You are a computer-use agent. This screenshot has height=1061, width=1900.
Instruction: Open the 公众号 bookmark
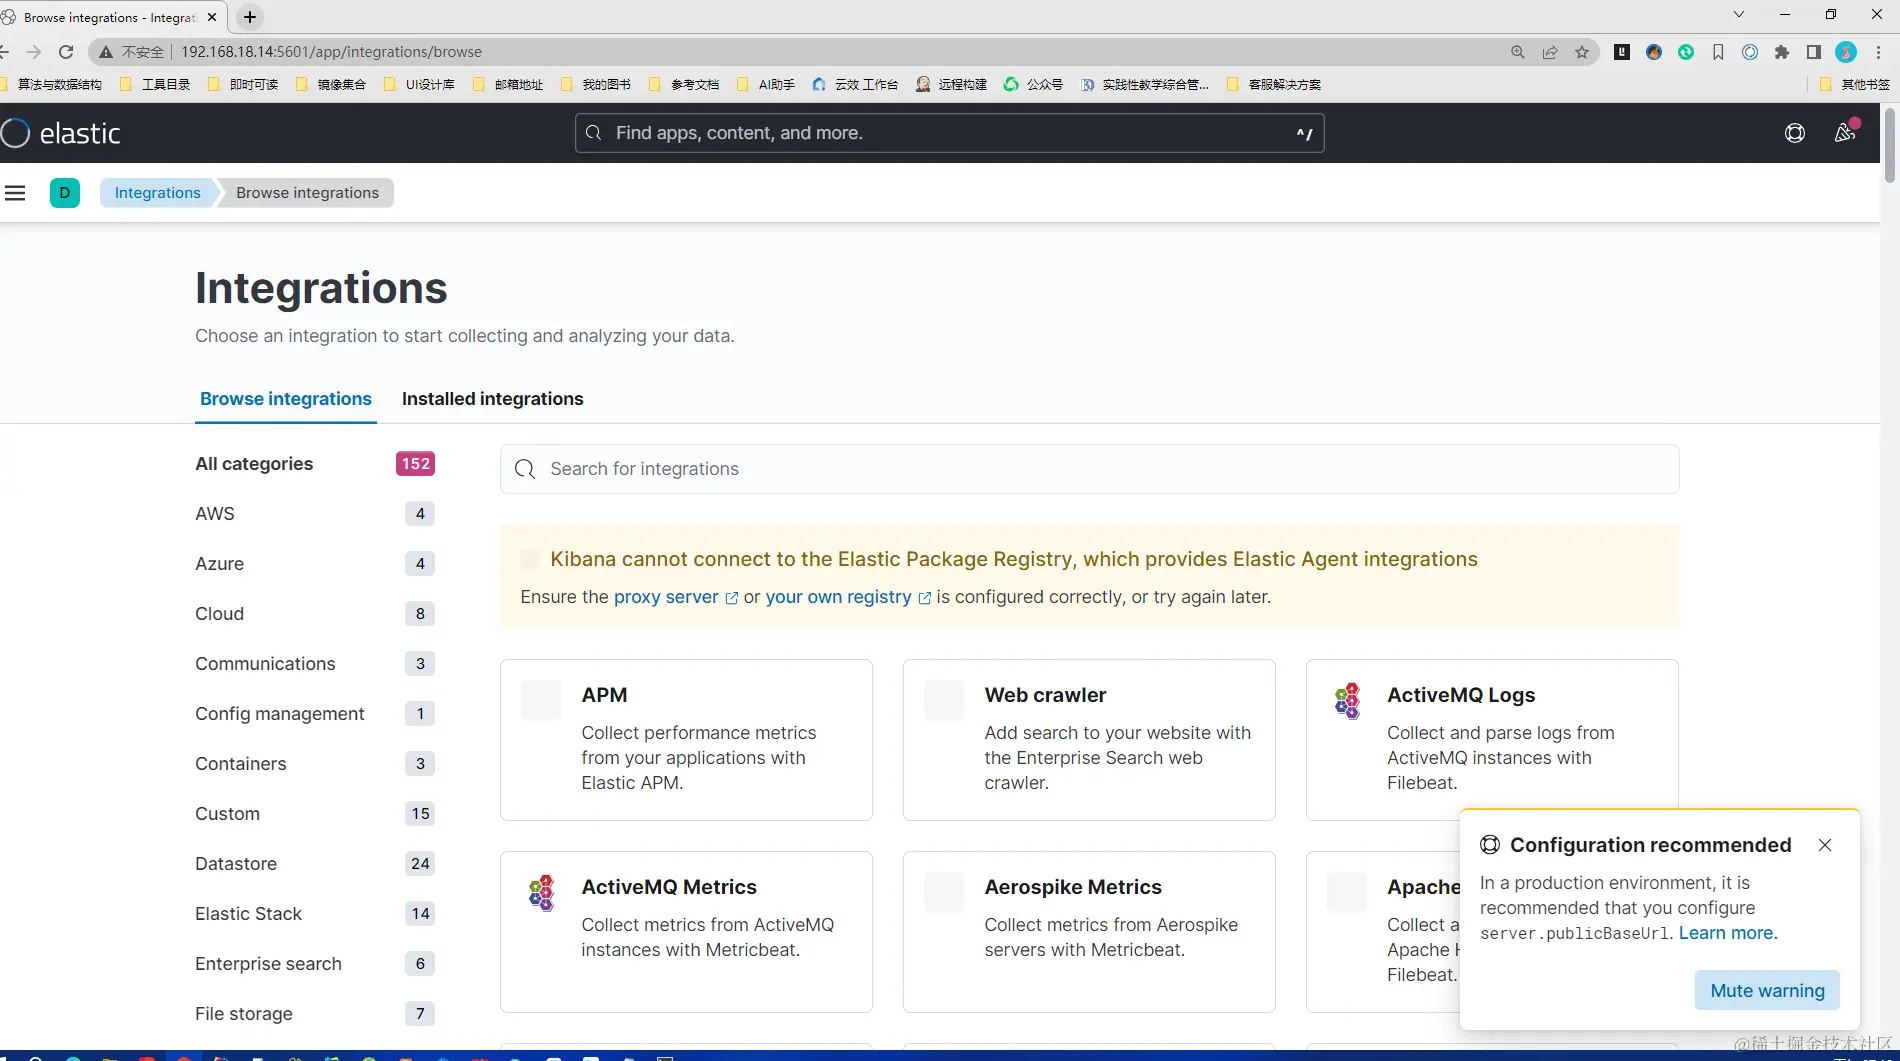point(1034,85)
